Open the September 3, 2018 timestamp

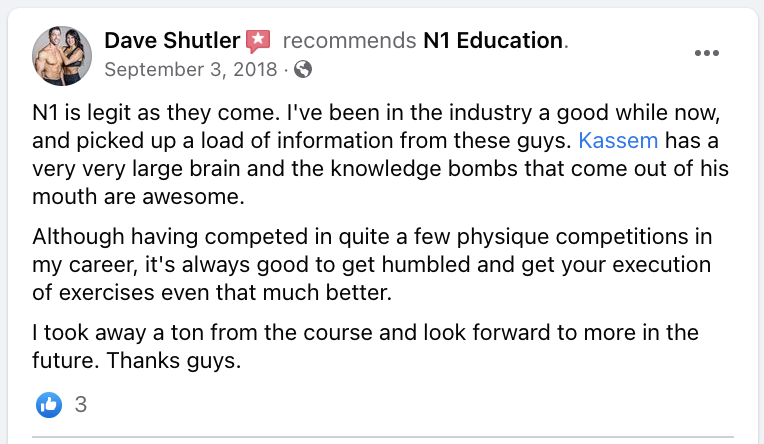[191, 69]
